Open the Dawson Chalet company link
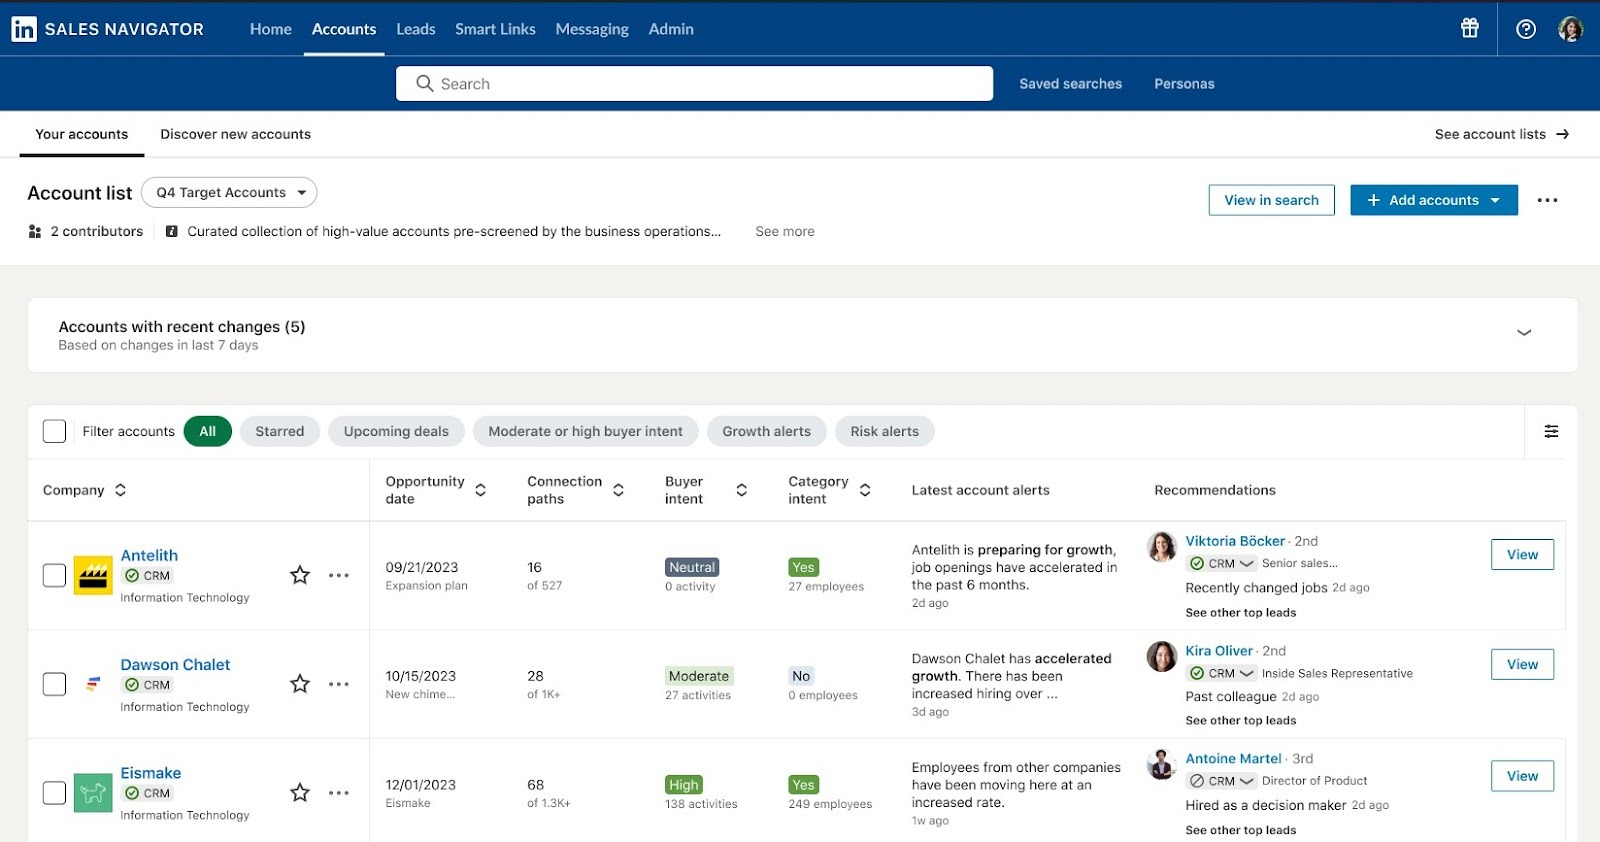Image resolution: width=1600 pixels, height=842 pixels. pos(175,665)
